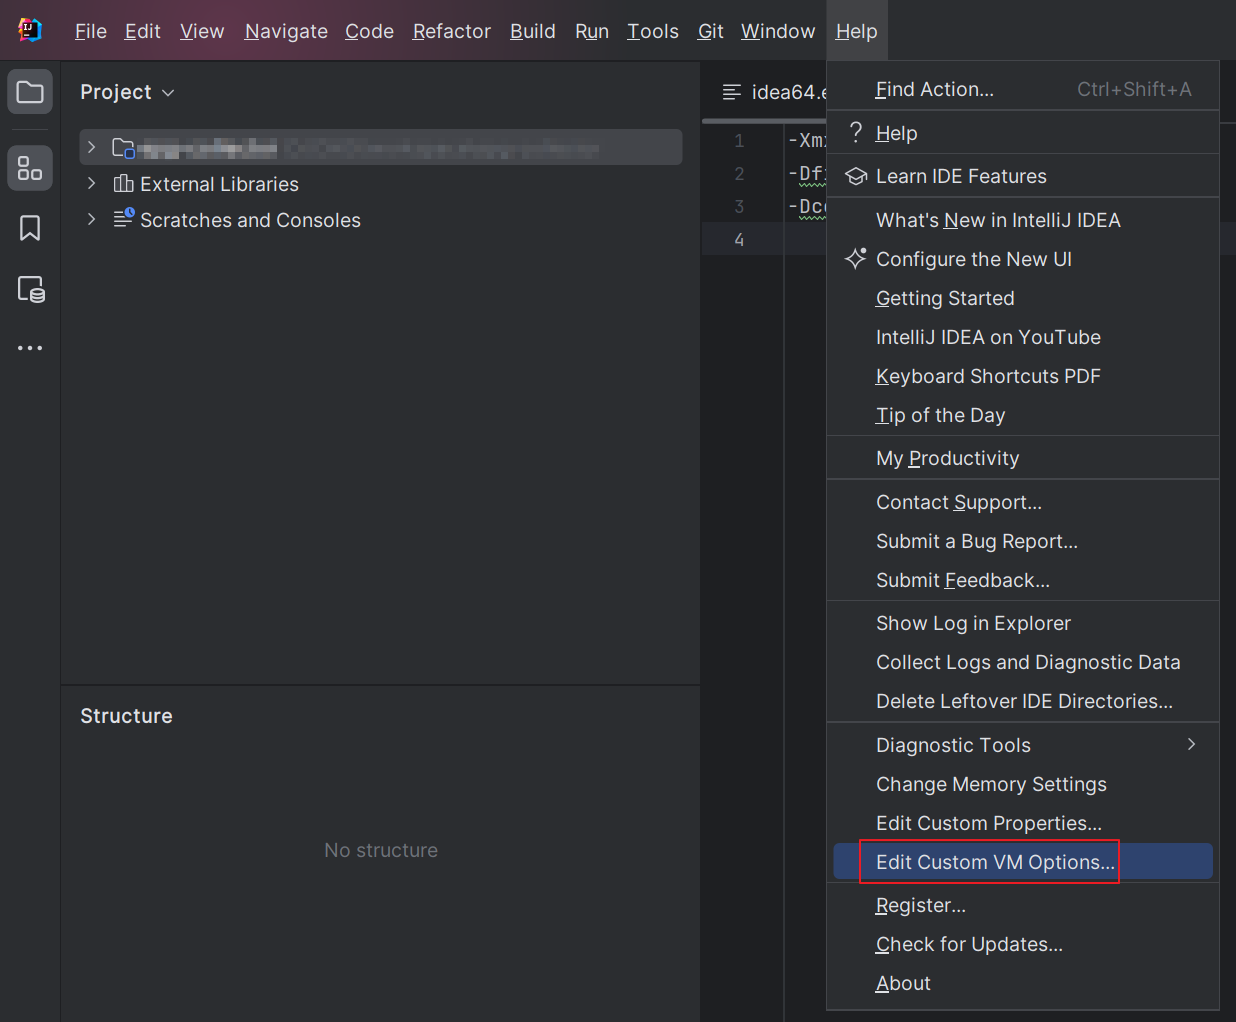The height and width of the screenshot is (1022, 1236).
Task: Open More tool windows ellipsis icon
Action: [30, 348]
